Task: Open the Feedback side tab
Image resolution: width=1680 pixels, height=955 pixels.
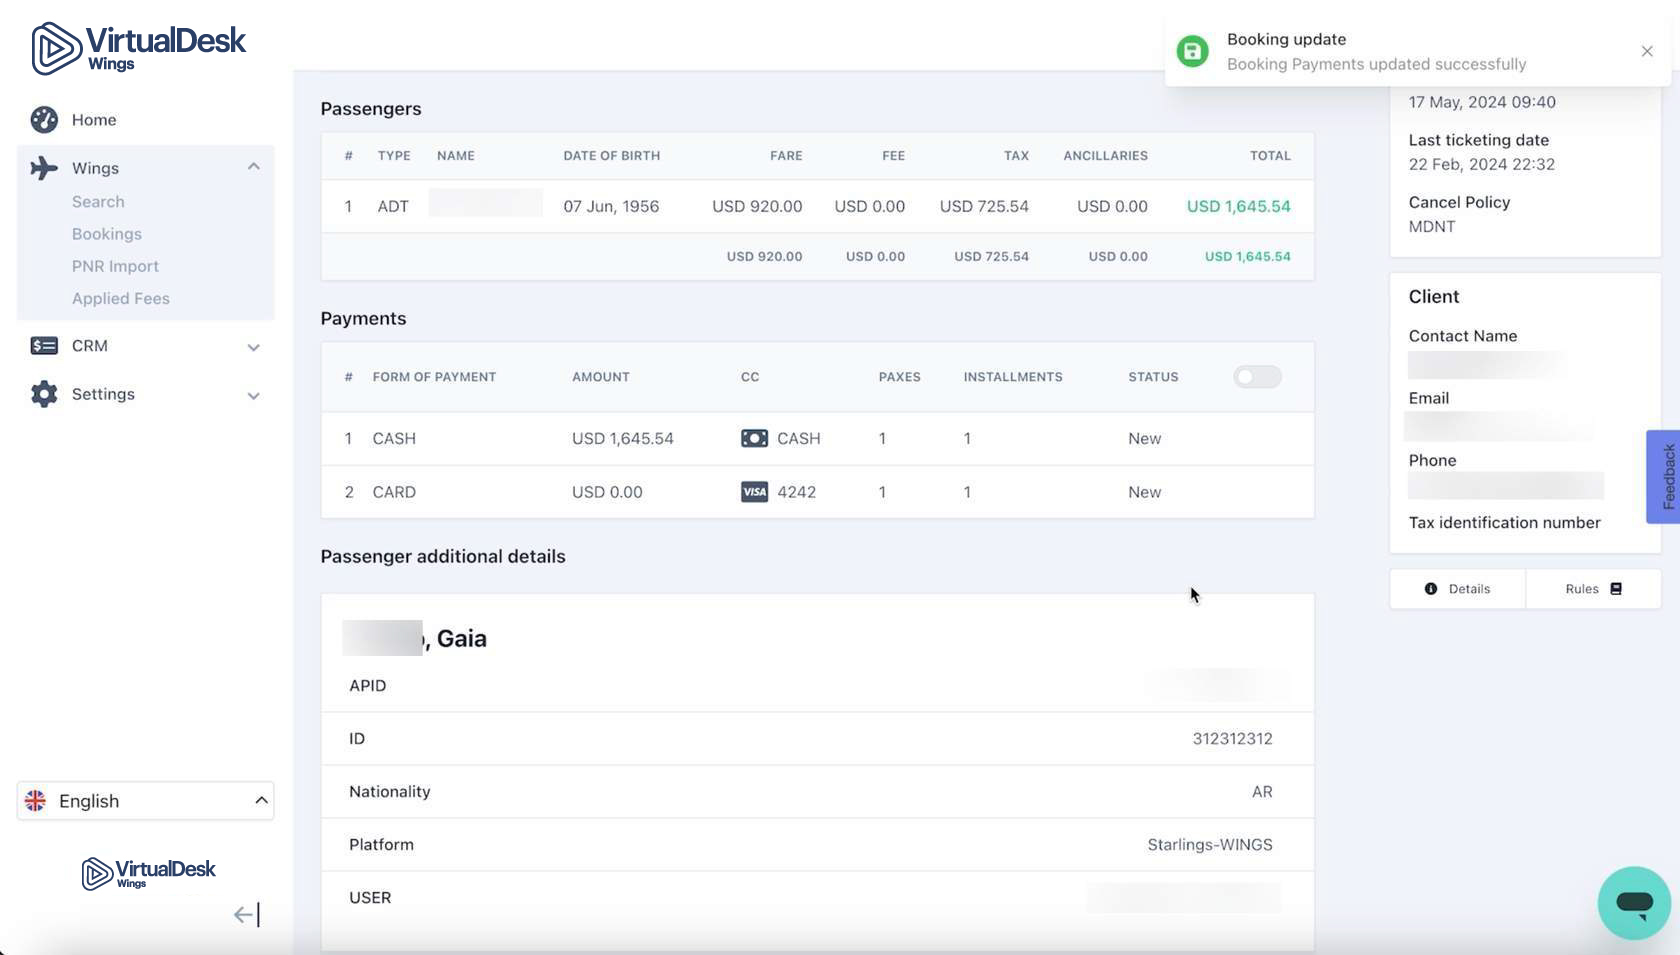Action: pos(1665,477)
